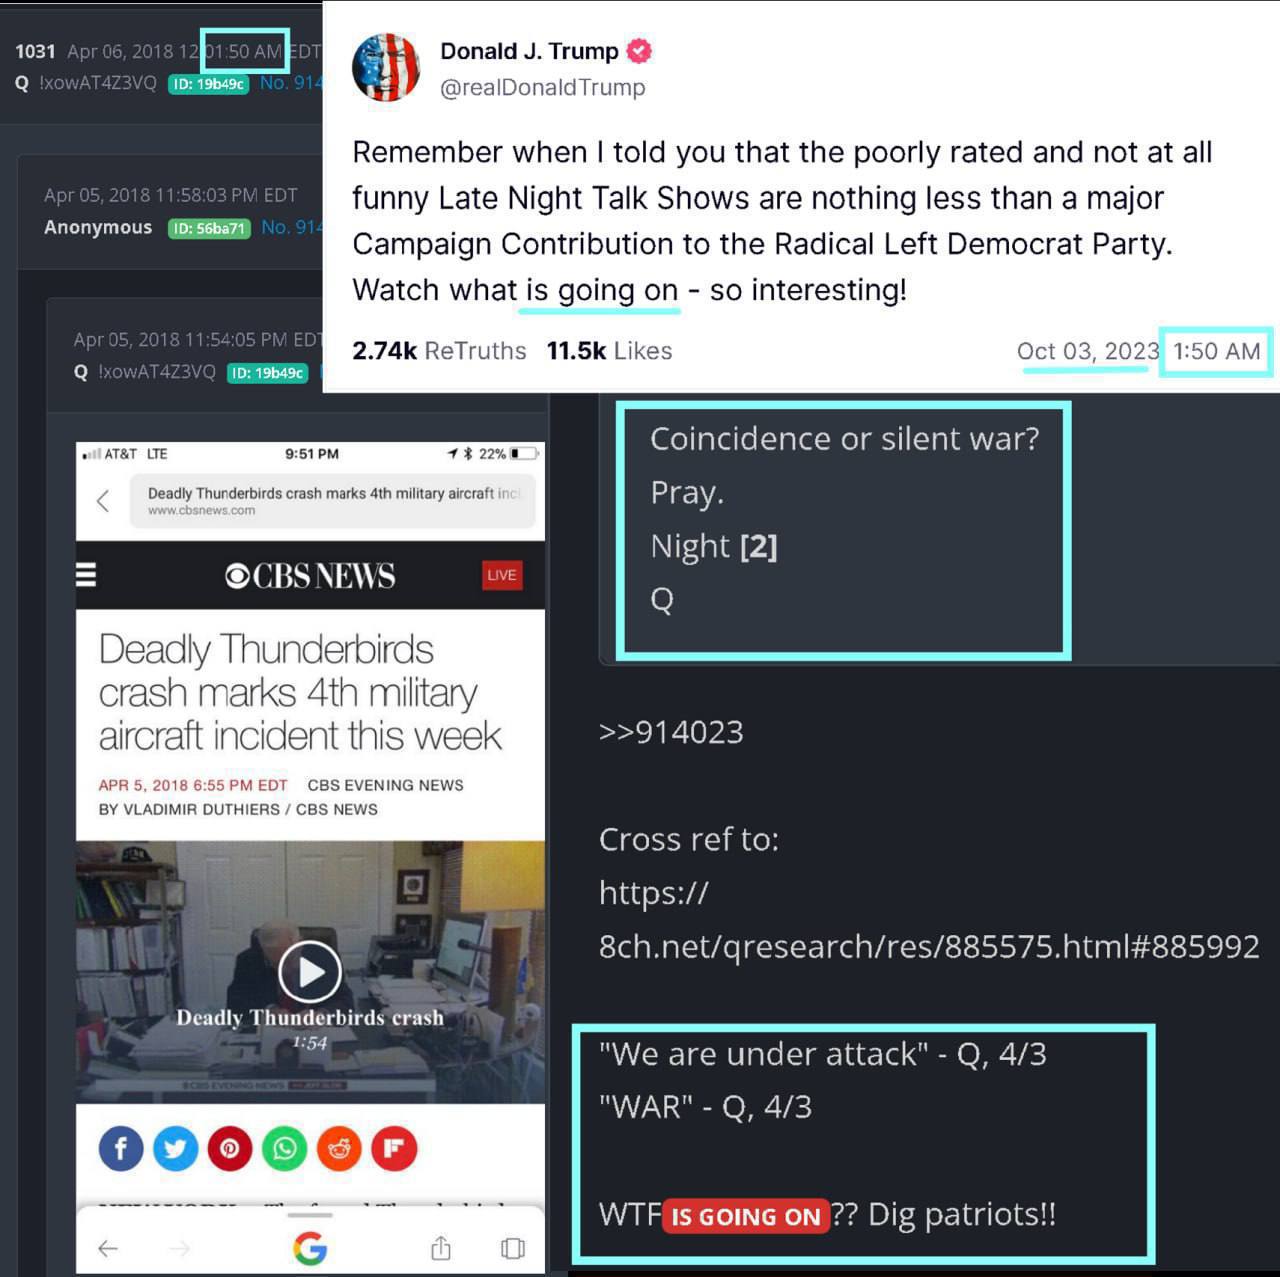This screenshot has height=1277, width=1280.
Task: Click the red LIVE button
Action: click(x=501, y=575)
